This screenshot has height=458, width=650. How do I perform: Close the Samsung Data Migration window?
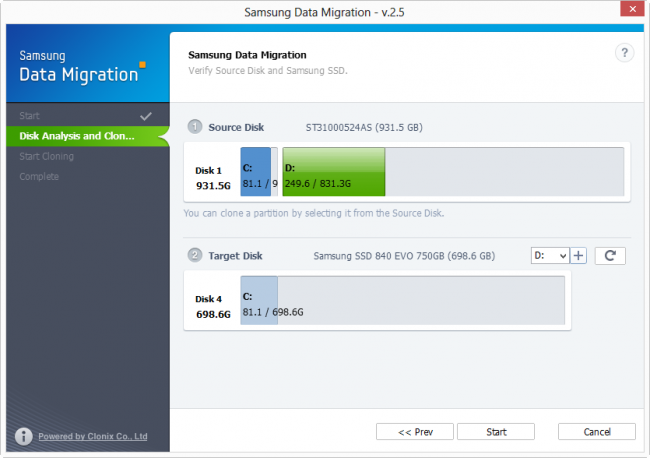click(x=632, y=9)
